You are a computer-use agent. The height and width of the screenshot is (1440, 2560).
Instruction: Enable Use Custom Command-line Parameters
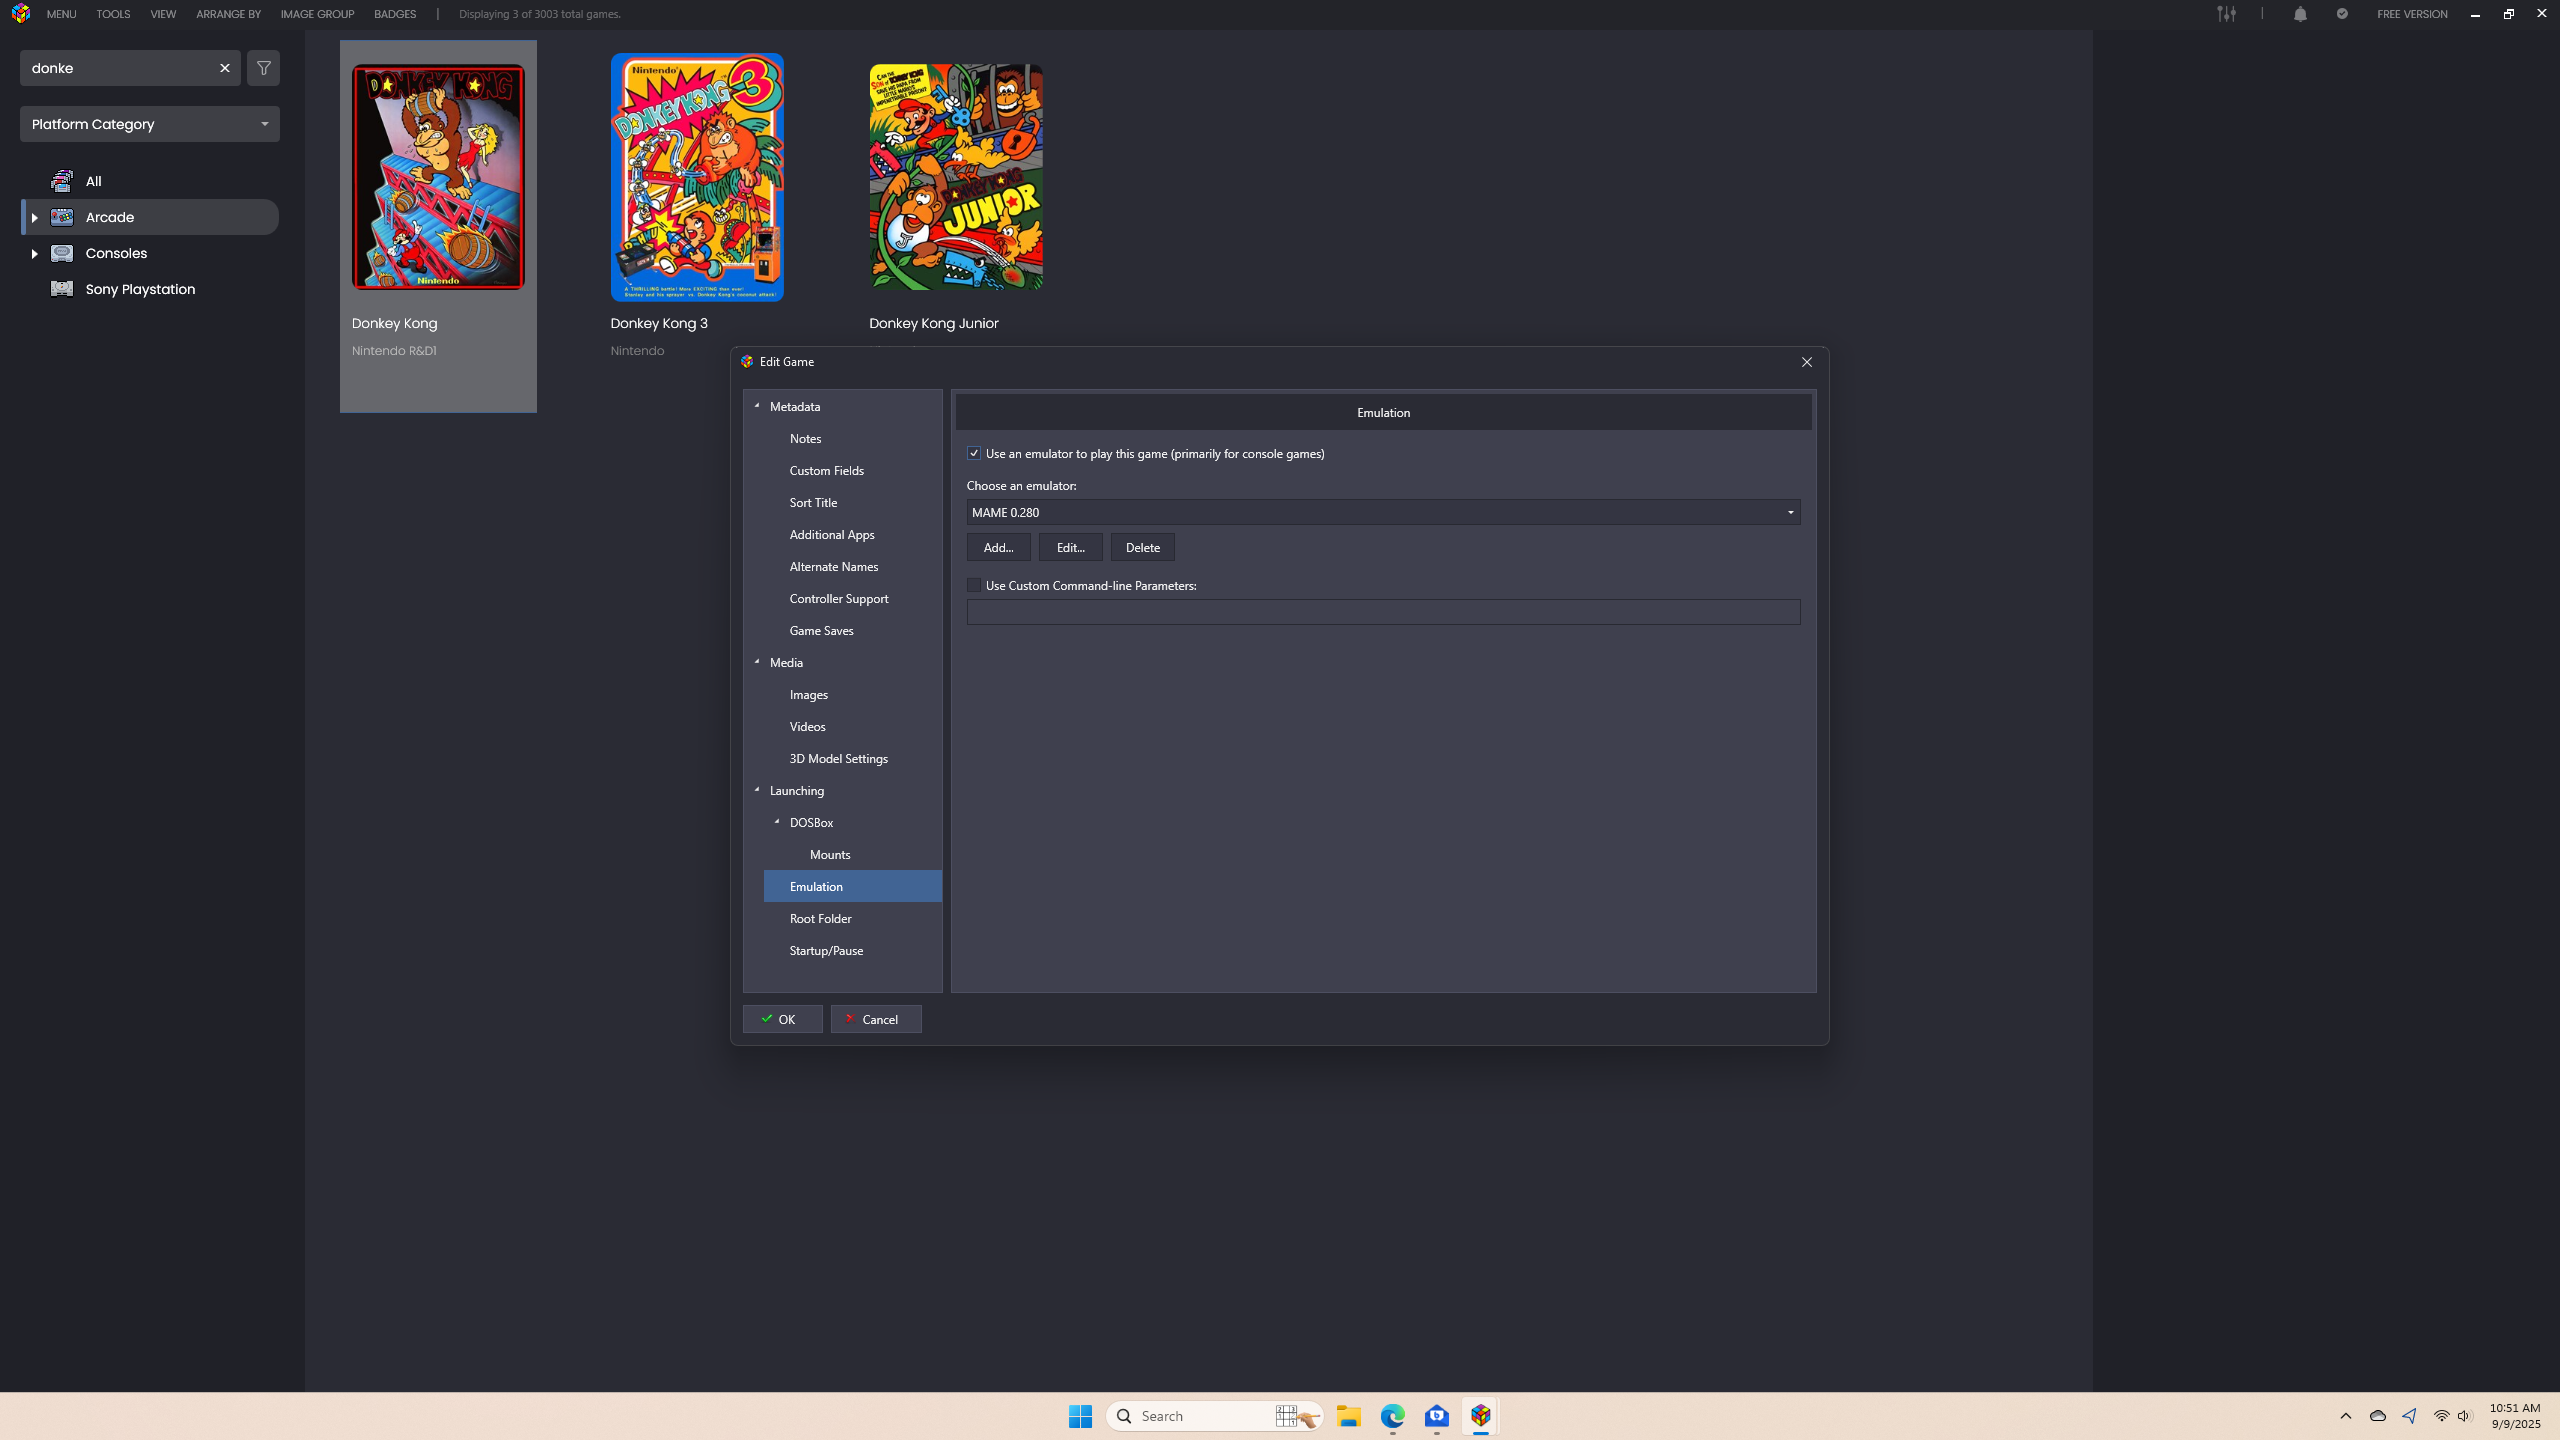point(974,585)
